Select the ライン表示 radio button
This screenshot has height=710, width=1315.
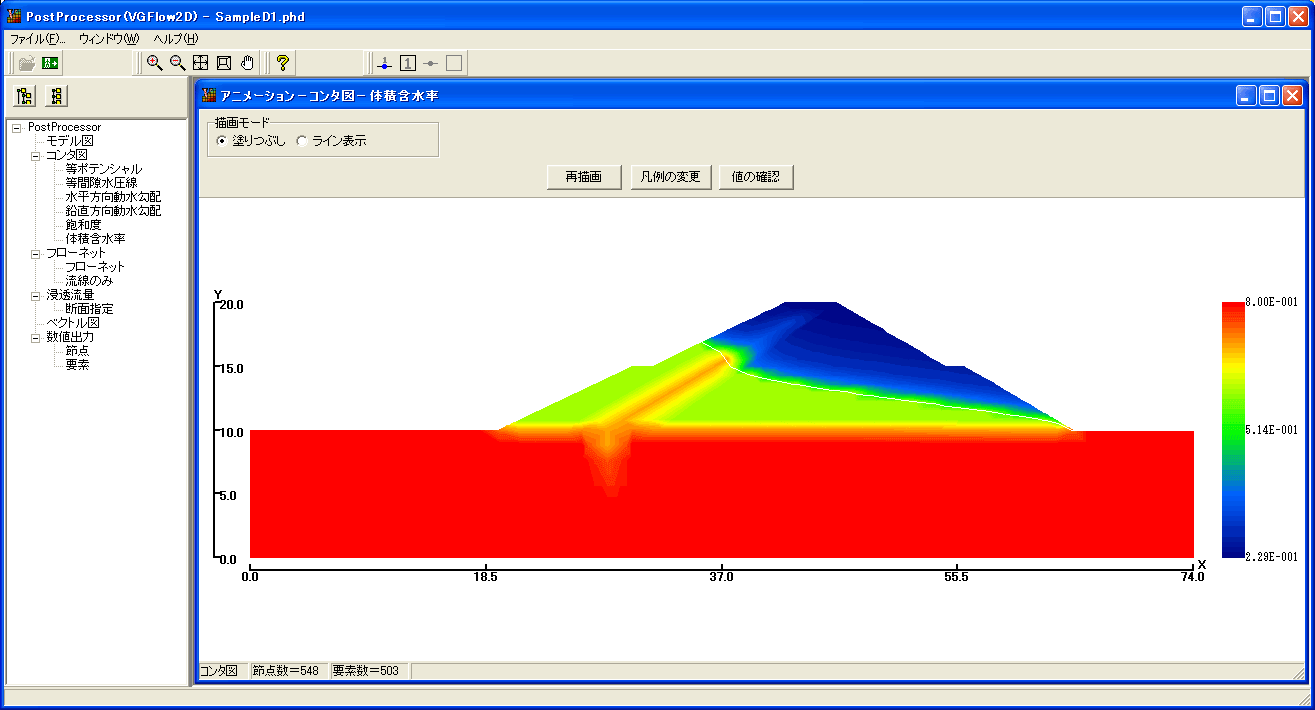pos(302,141)
